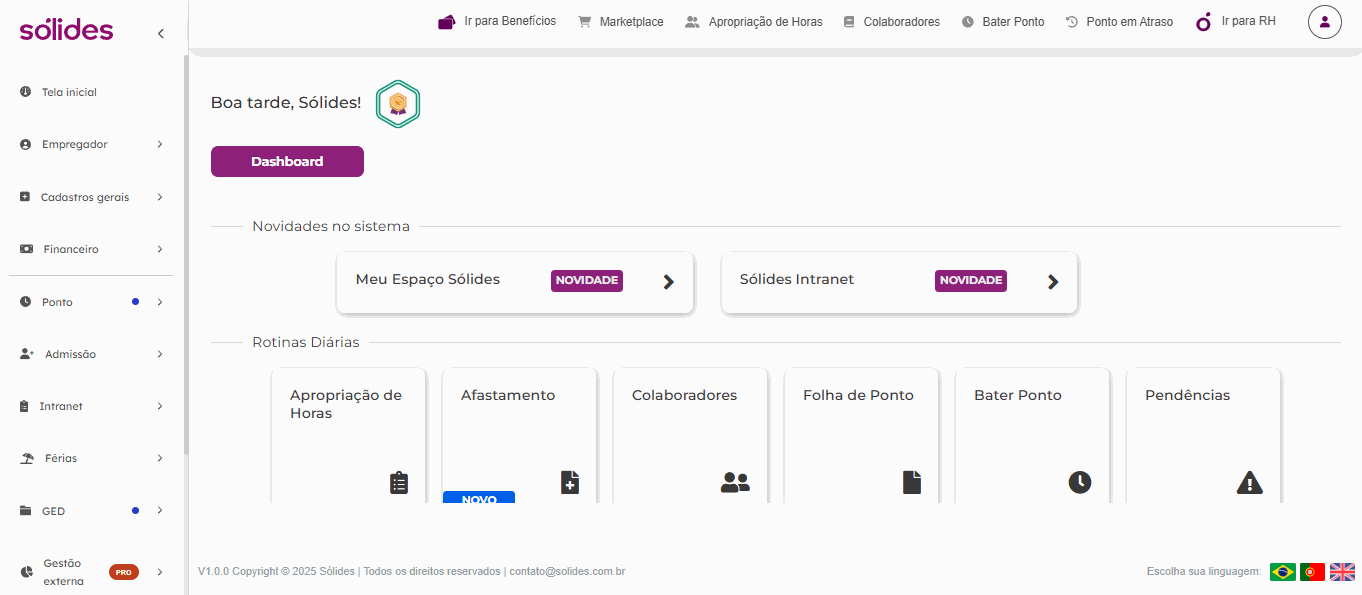1362x595 pixels.
Task: Open the Pendências warning card
Action: pyautogui.click(x=1204, y=435)
